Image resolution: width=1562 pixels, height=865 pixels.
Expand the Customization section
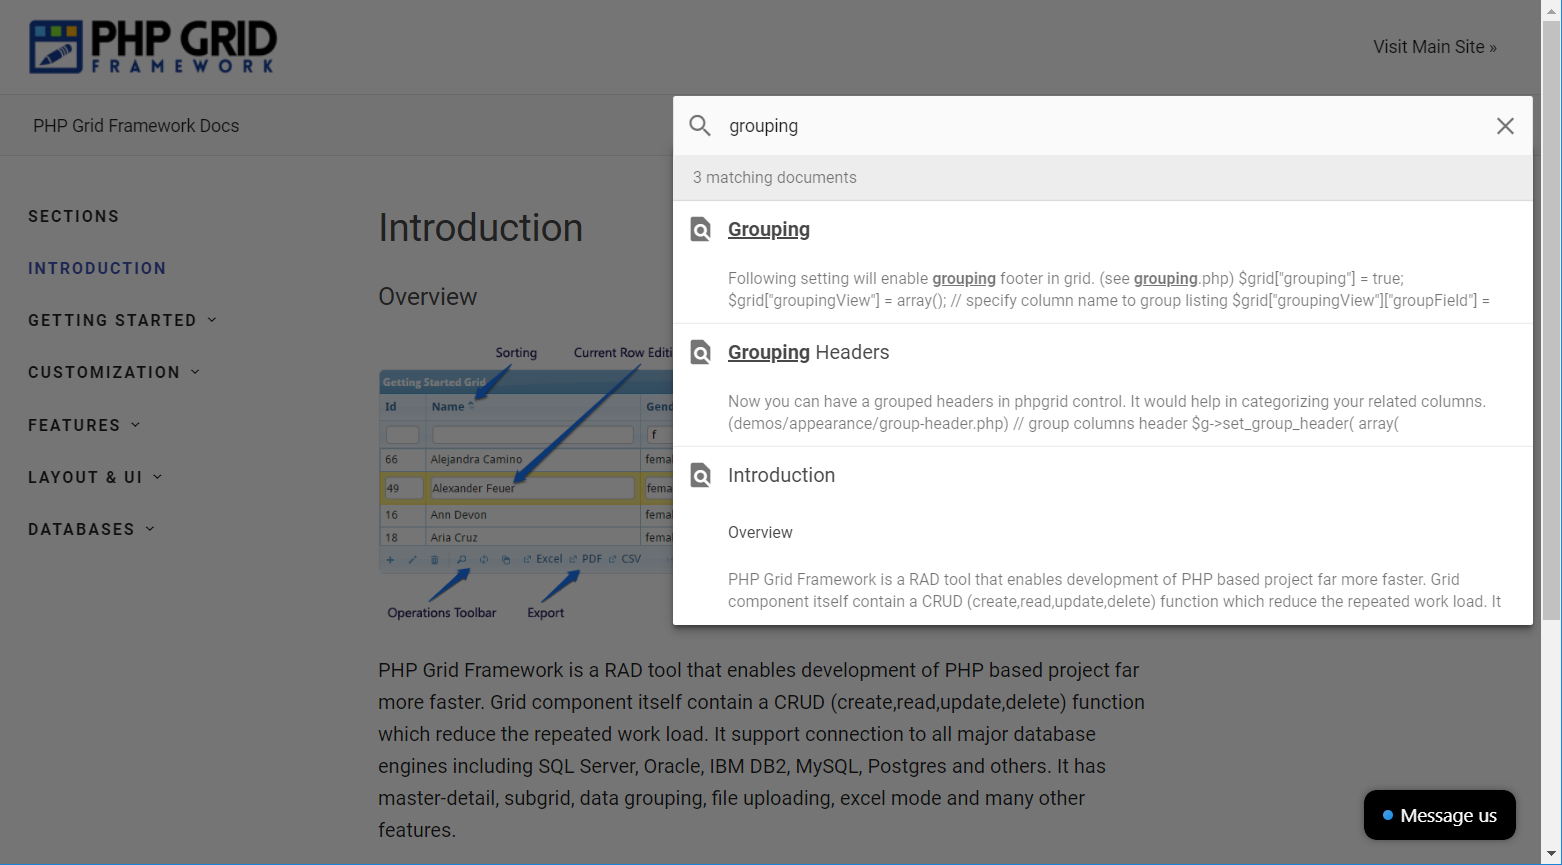click(114, 373)
